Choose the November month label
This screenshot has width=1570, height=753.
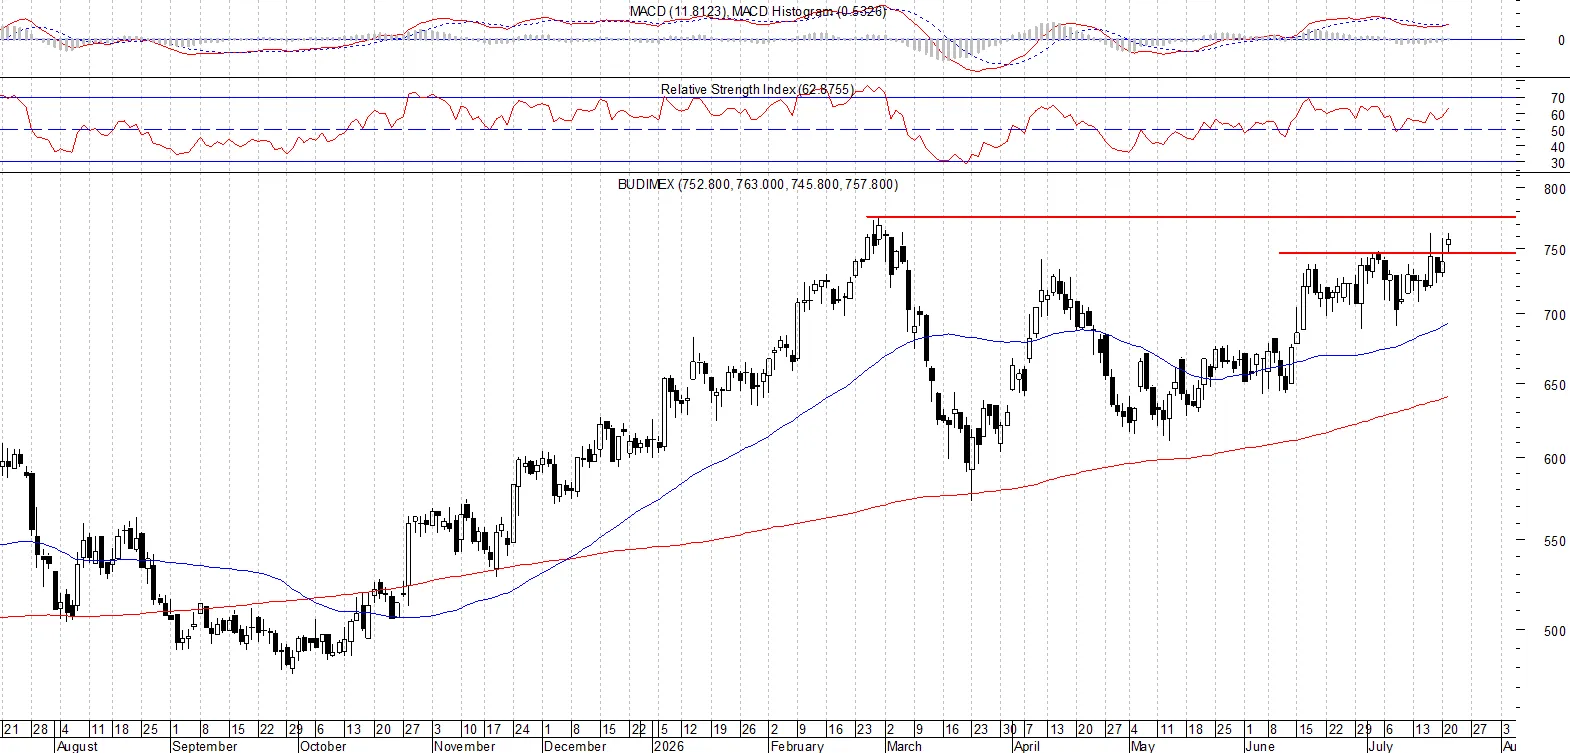(x=465, y=746)
